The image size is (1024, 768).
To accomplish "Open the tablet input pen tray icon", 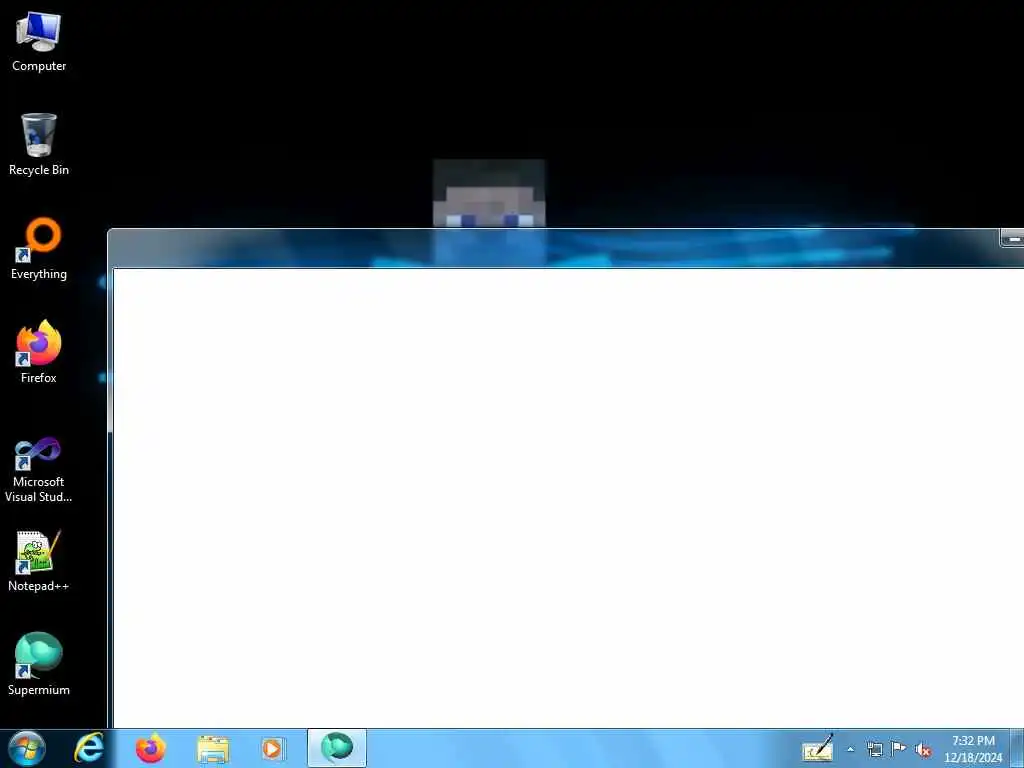I will (x=818, y=748).
